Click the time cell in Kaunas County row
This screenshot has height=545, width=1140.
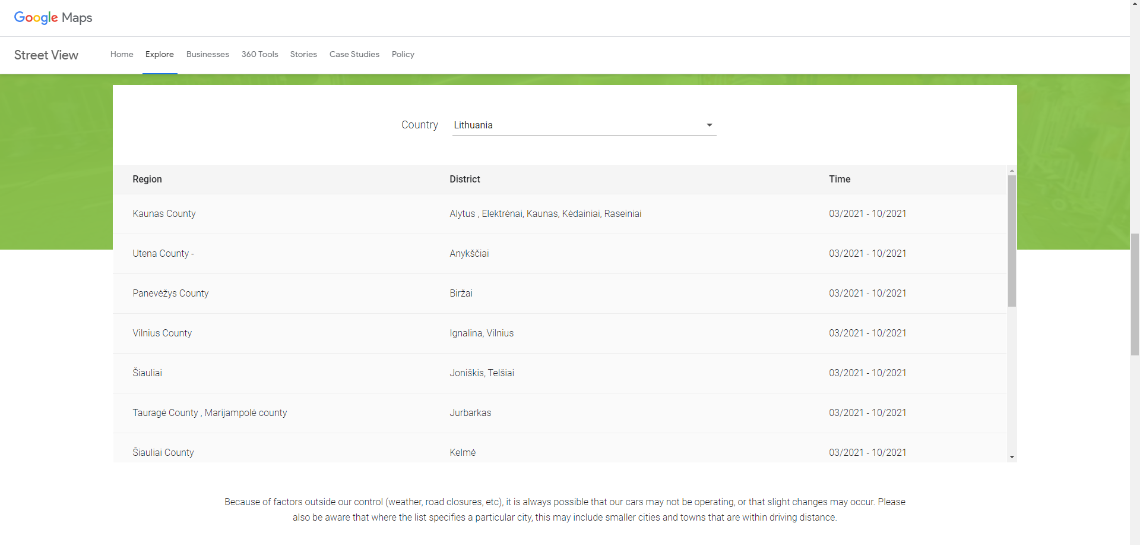867,214
